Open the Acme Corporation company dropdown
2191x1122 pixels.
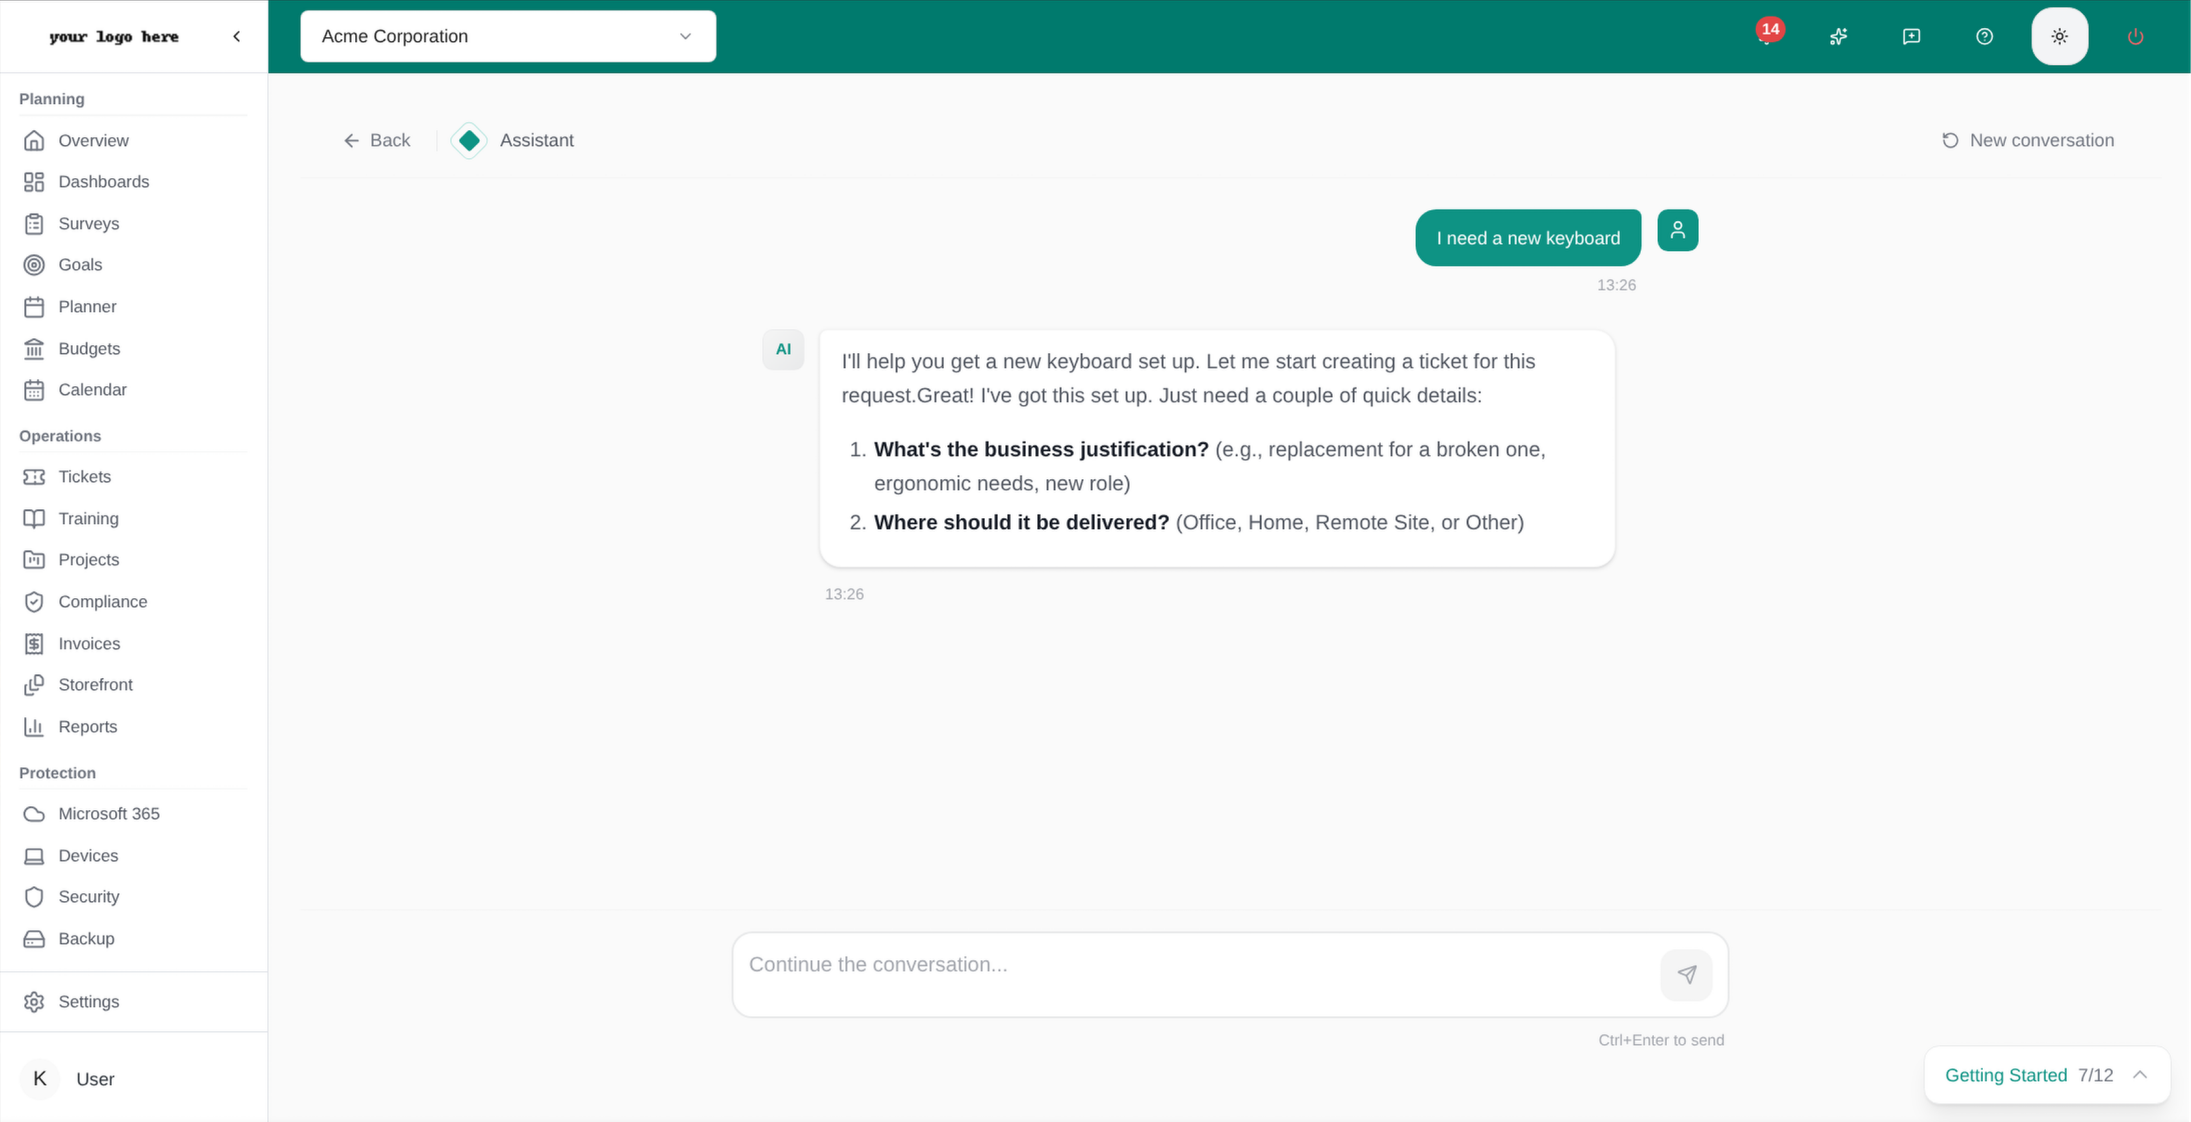pyautogui.click(x=508, y=37)
